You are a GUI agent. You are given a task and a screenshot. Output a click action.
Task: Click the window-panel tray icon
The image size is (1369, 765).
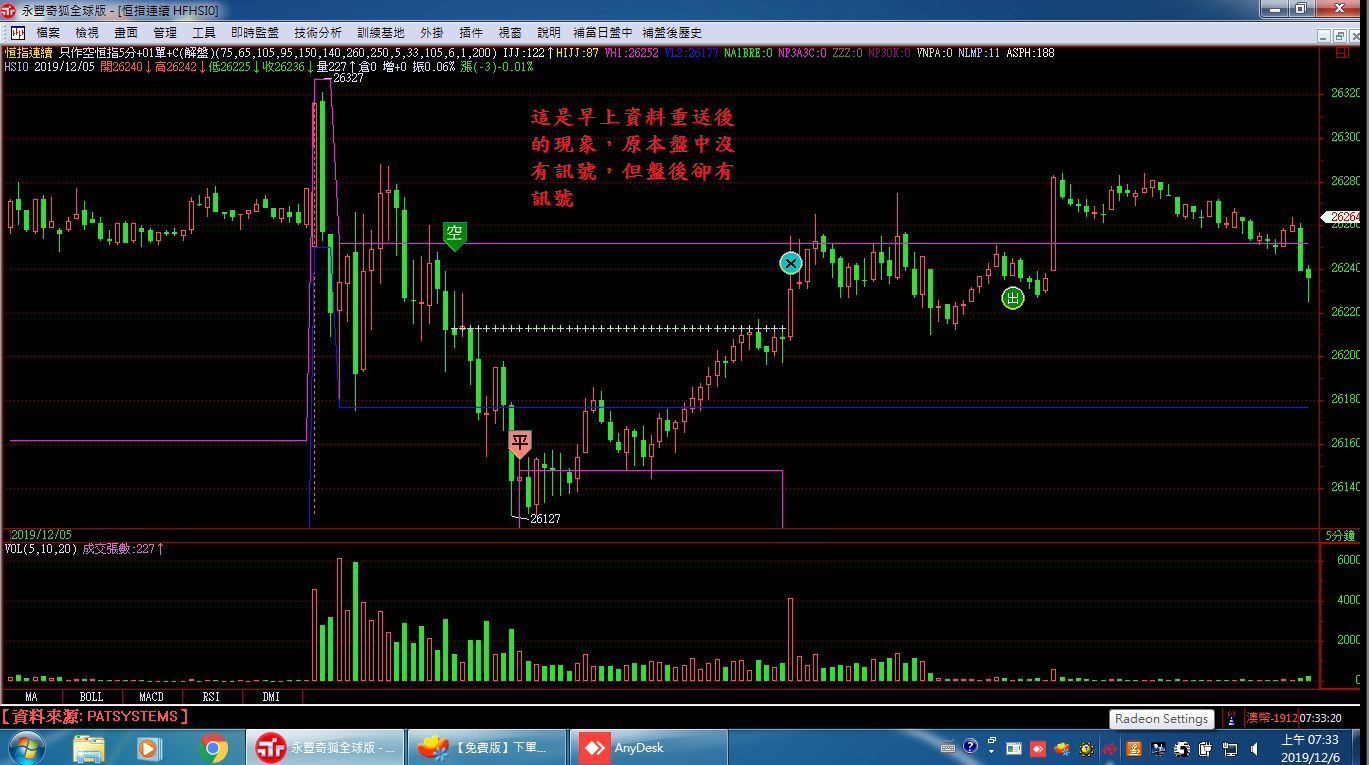pyautogui.click(x=1014, y=747)
